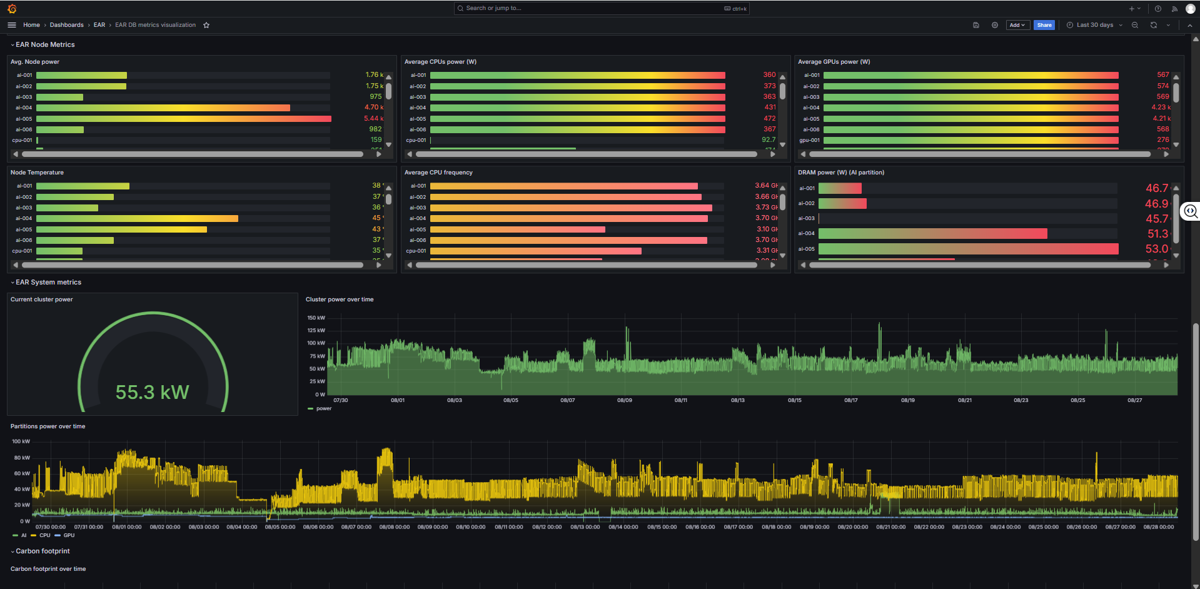Open the user profile avatar

(1190, 8)
